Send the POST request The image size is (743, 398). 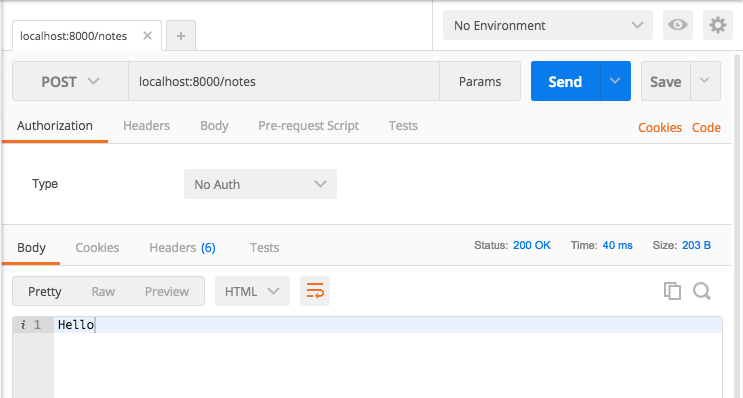565,81
